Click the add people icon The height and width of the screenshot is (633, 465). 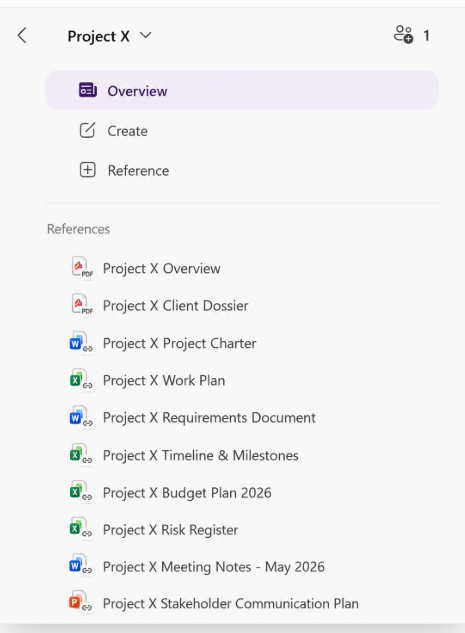tap(403, 34)
